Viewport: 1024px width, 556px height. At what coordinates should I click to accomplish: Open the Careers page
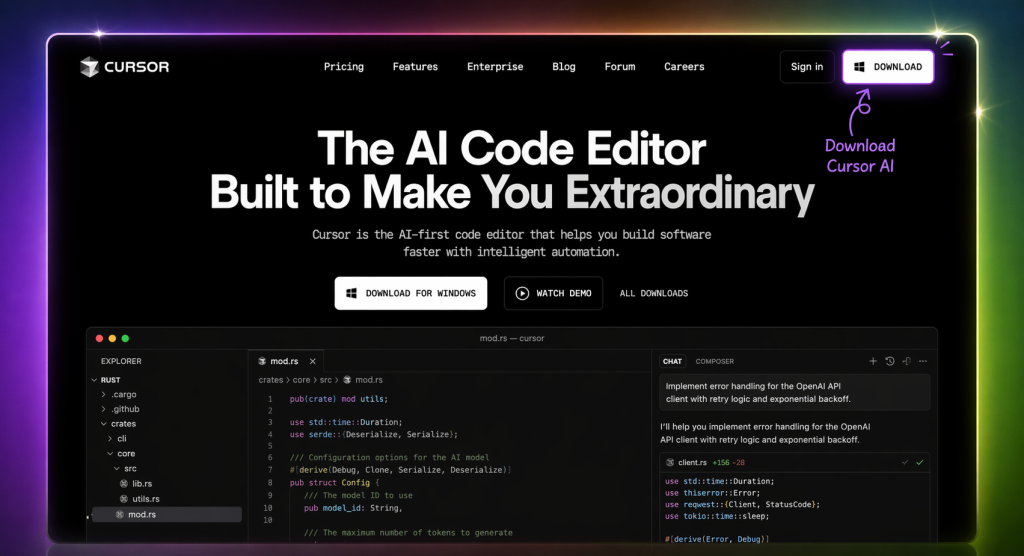click(x=684, y=67)
